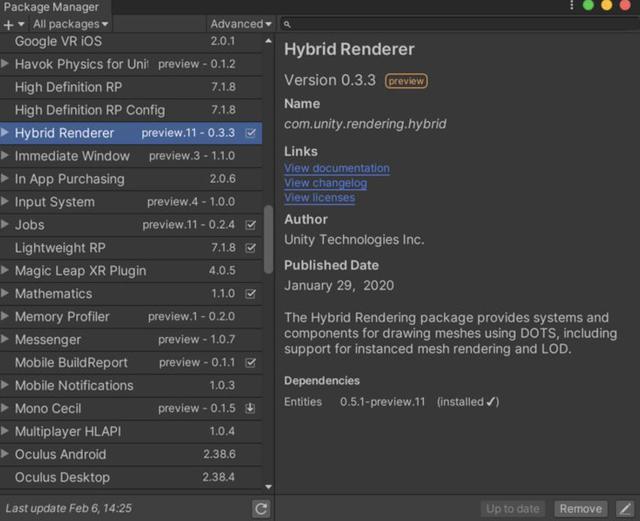Expand the In App Purchasing arrow
640x521 pixels.
[5, 178]
